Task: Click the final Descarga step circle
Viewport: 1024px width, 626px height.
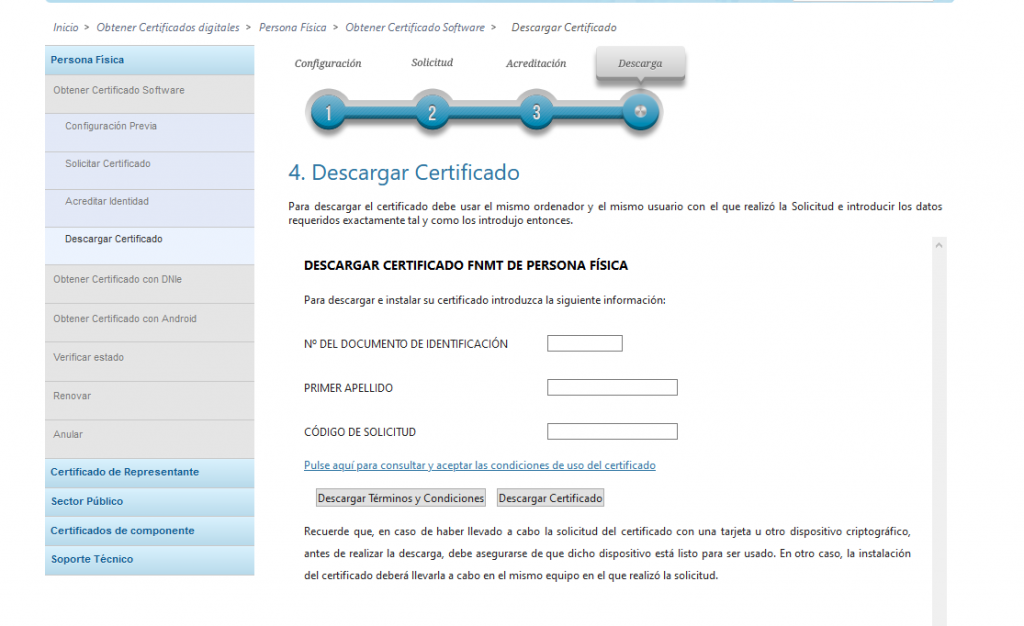Action: tap(640, 112)
